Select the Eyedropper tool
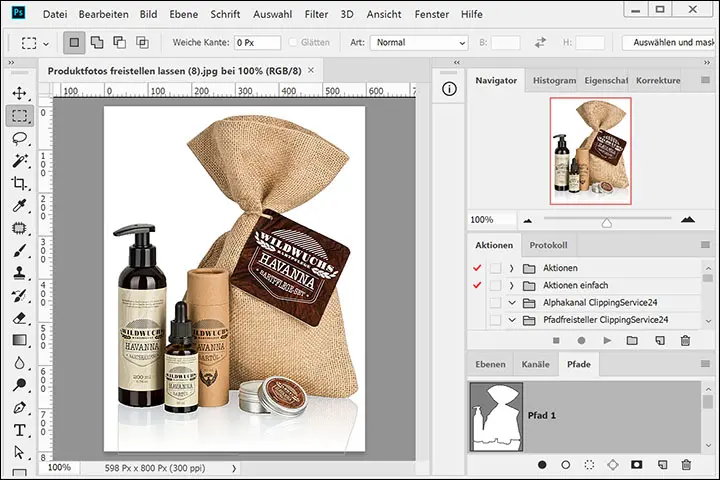This screenshot has height=480, width=720. pos(19,206)
